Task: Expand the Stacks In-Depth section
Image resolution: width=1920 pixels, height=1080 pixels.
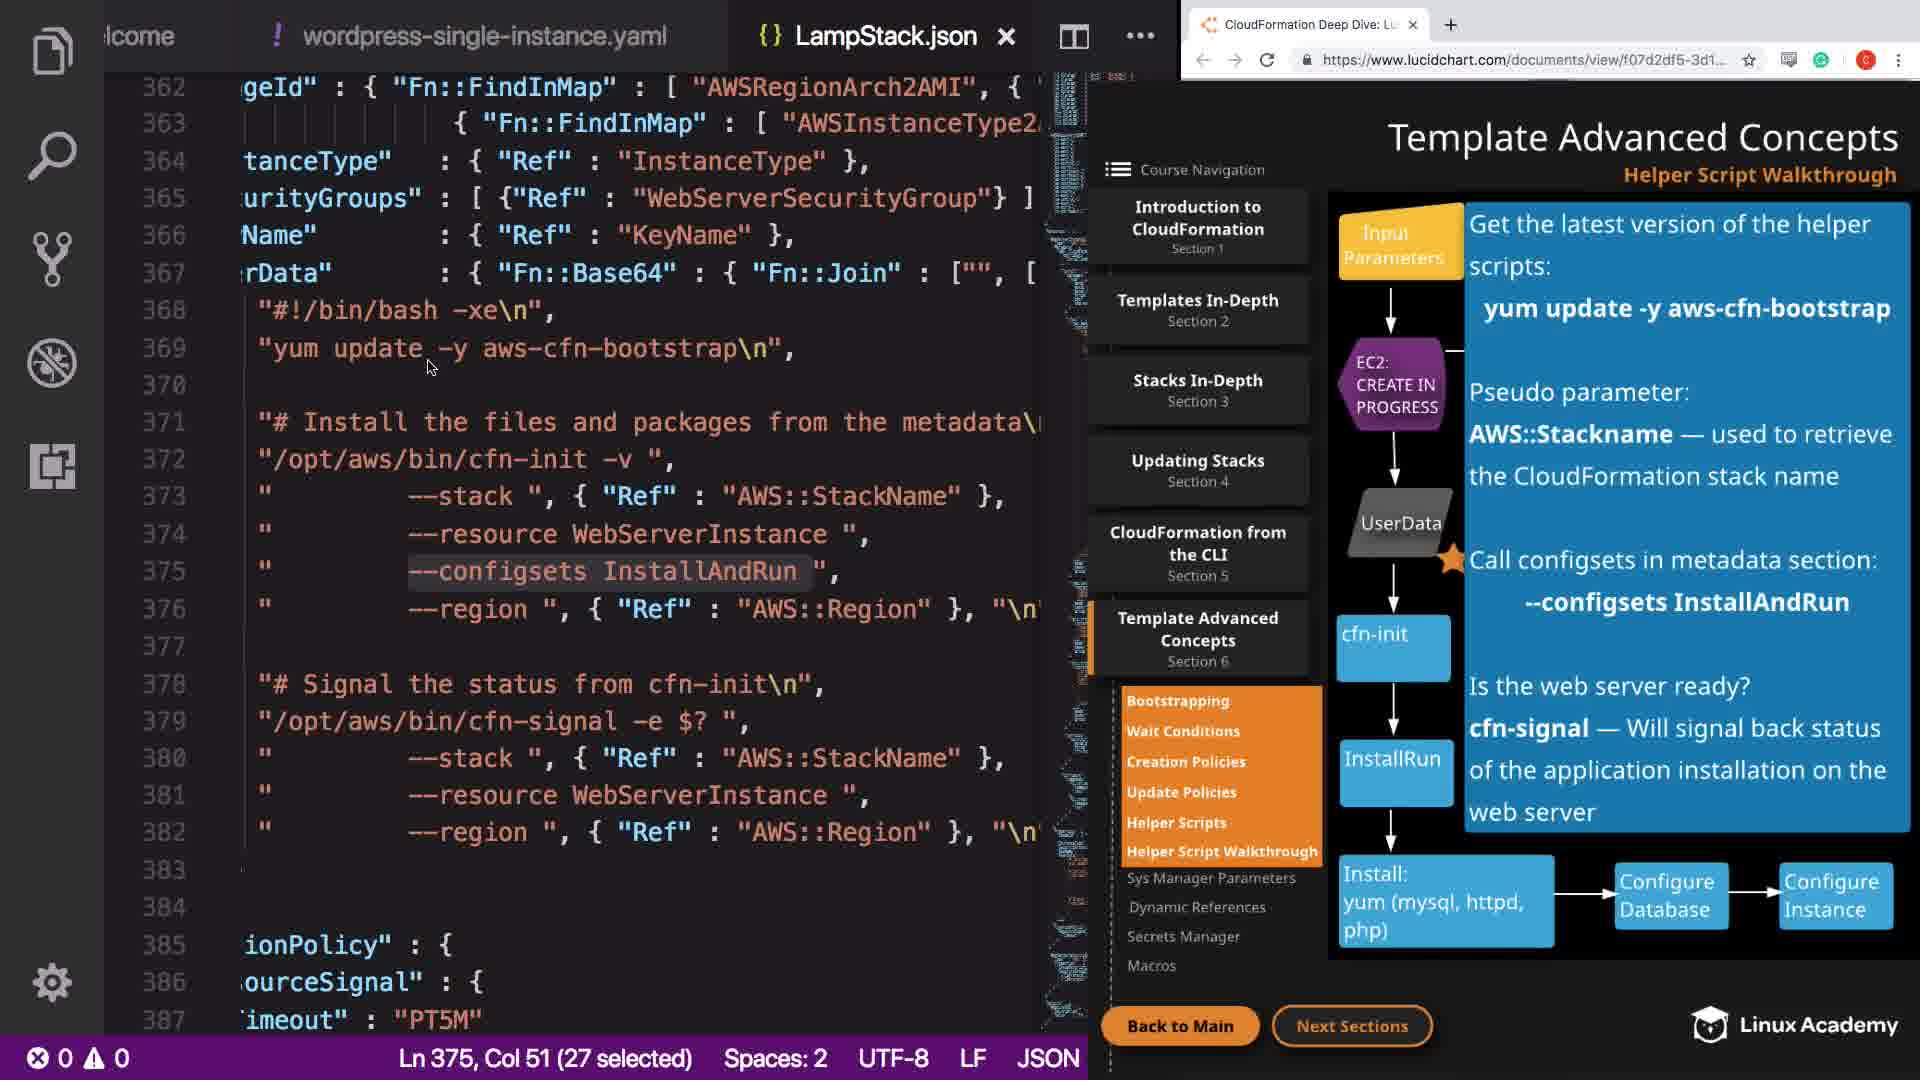Action: pos(1197,390)
